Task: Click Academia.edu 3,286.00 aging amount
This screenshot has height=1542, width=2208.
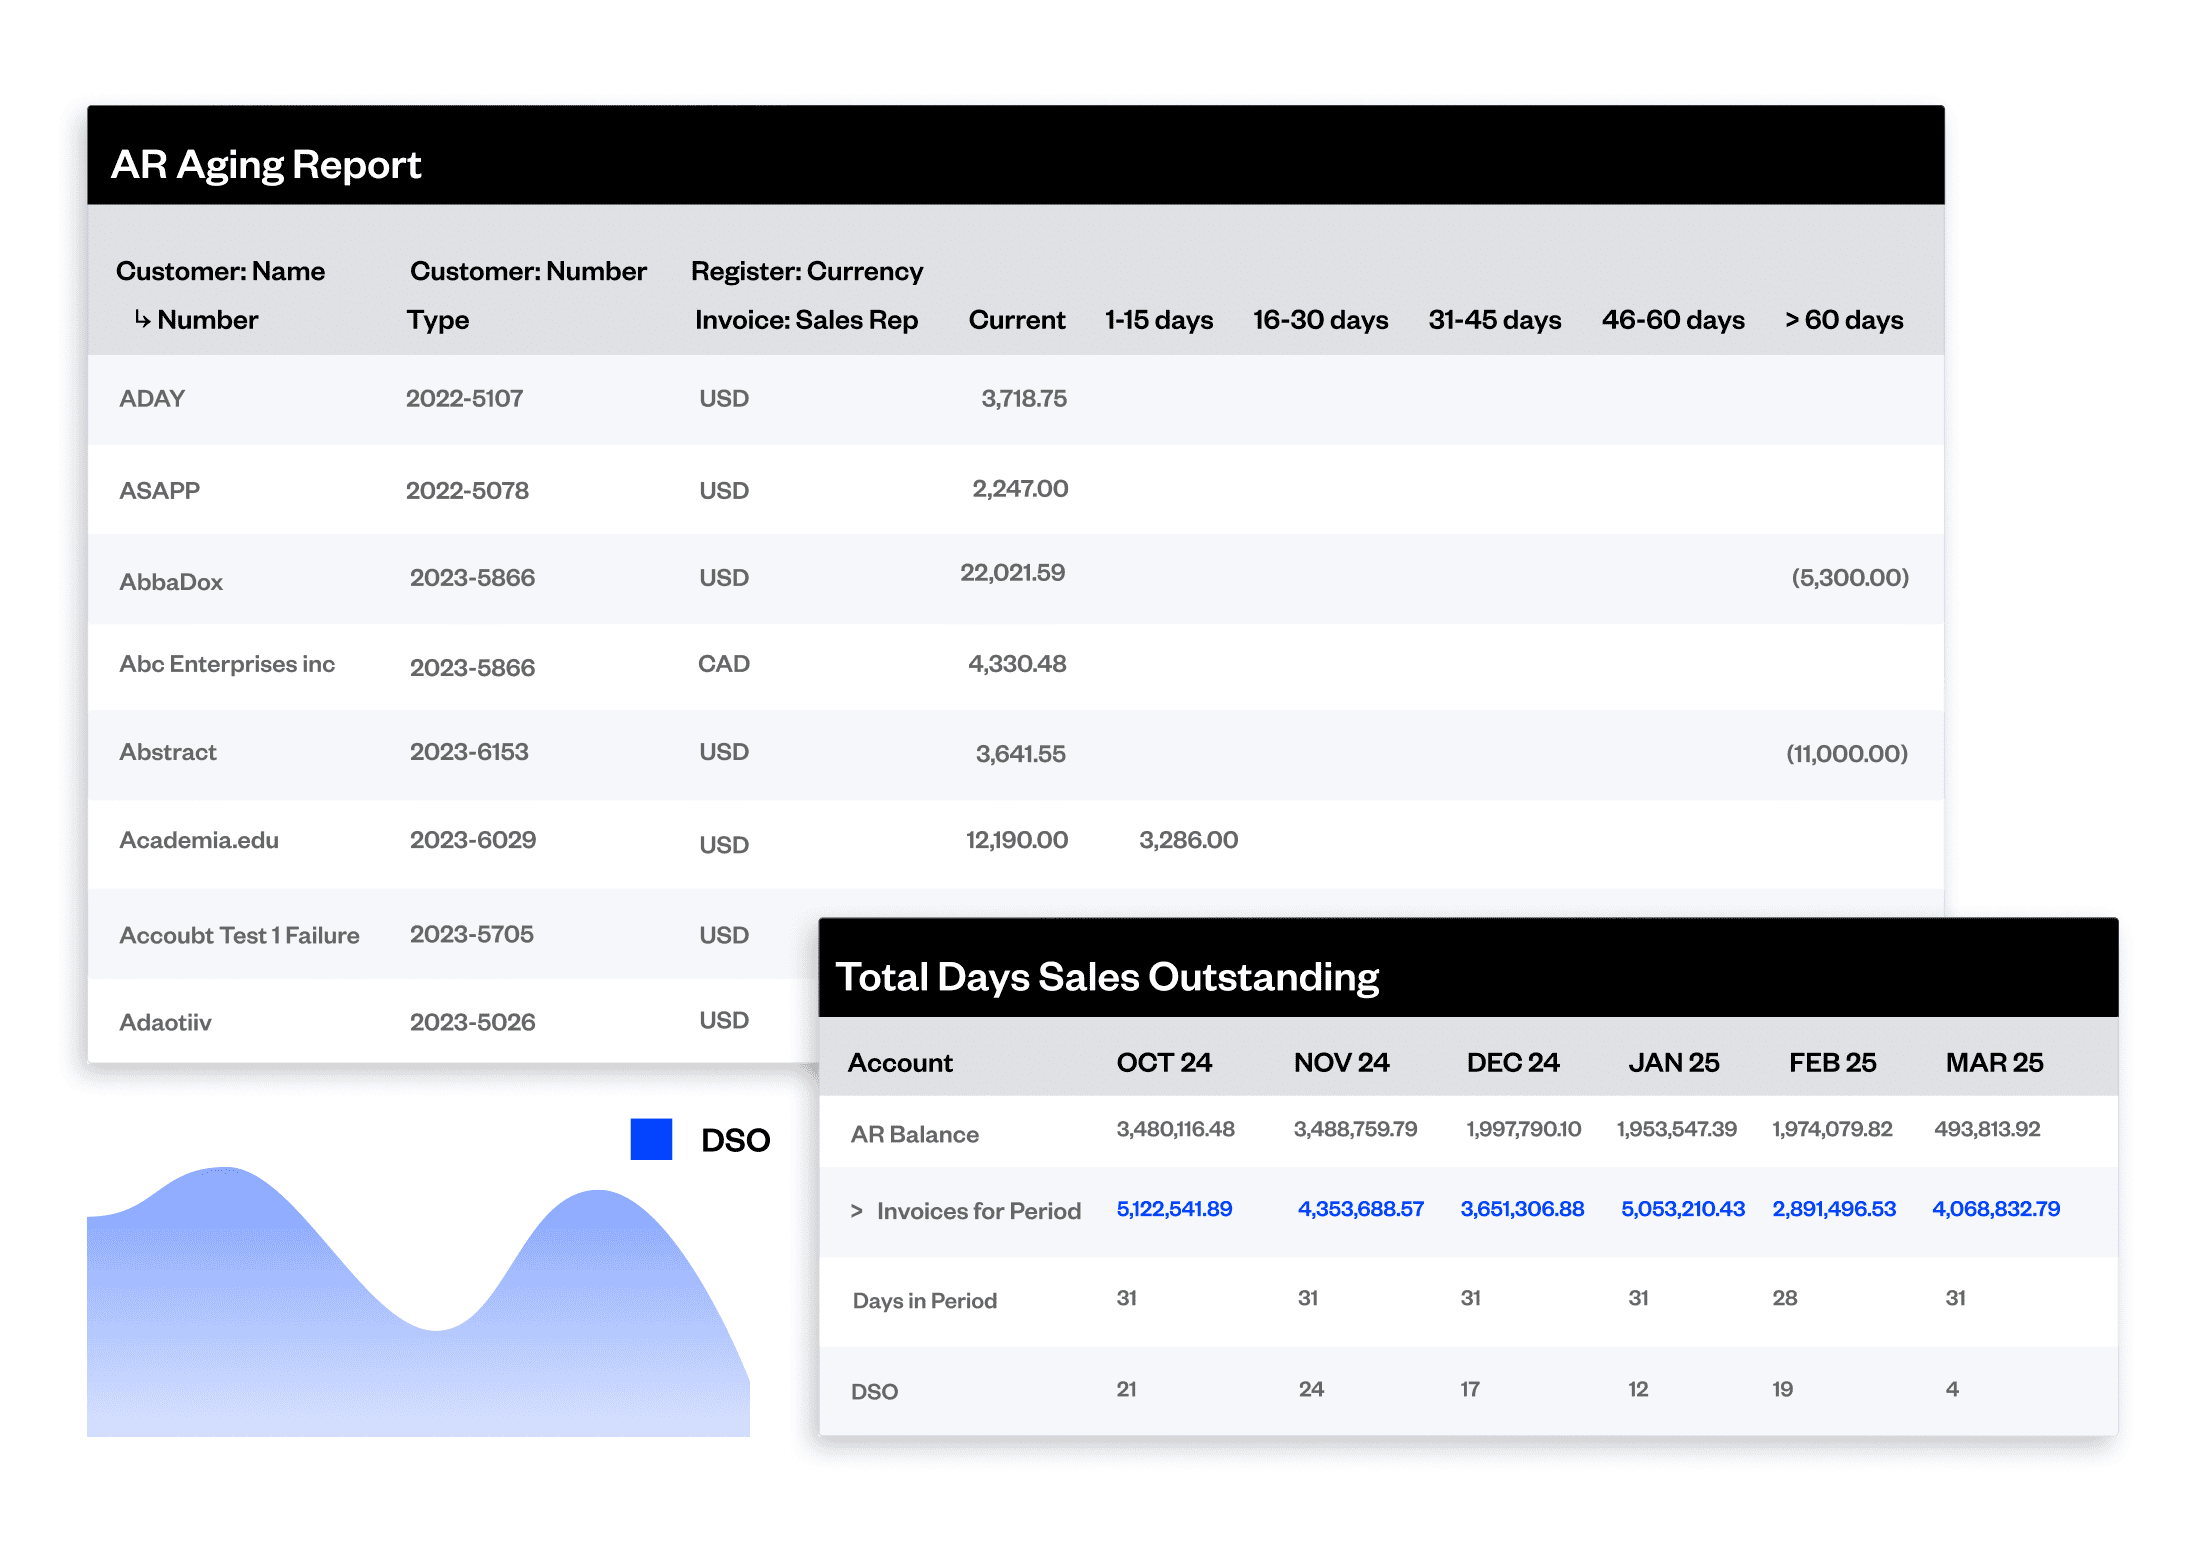Action: [x=1188, y=840]
